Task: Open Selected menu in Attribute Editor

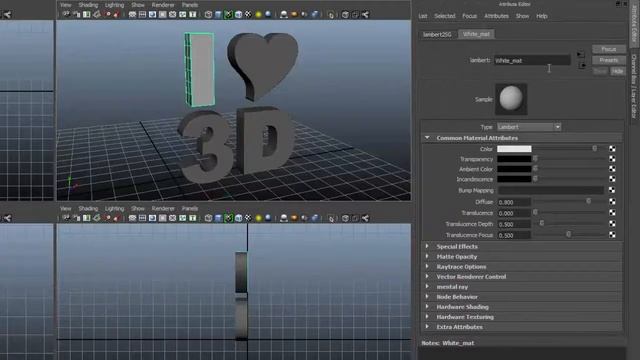Action: [x=444, y=16]
